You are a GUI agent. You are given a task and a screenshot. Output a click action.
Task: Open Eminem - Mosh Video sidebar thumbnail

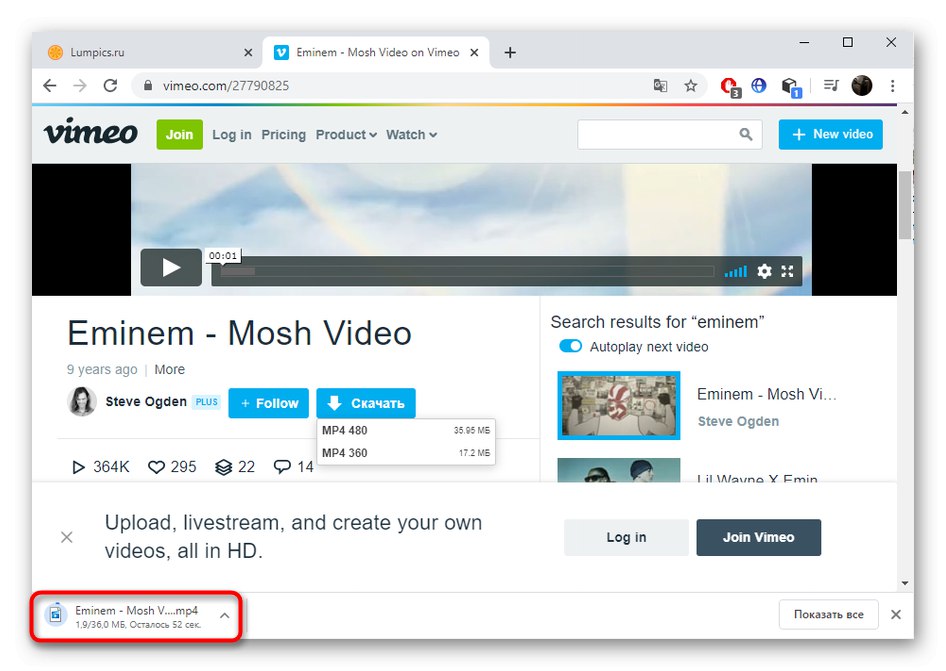coord(619,405)
